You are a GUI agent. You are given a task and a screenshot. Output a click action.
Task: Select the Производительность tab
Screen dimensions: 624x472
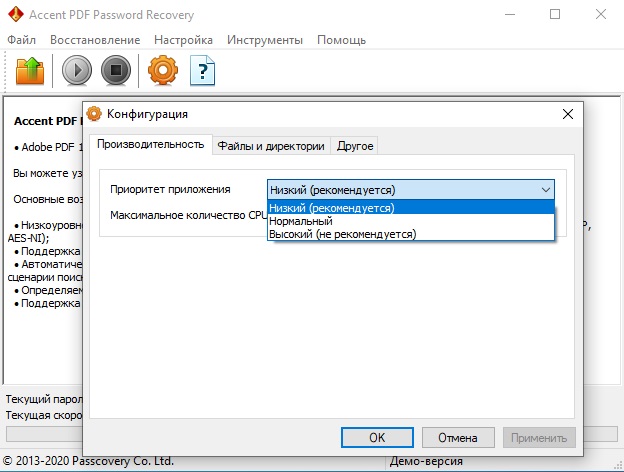pos(150,145)
